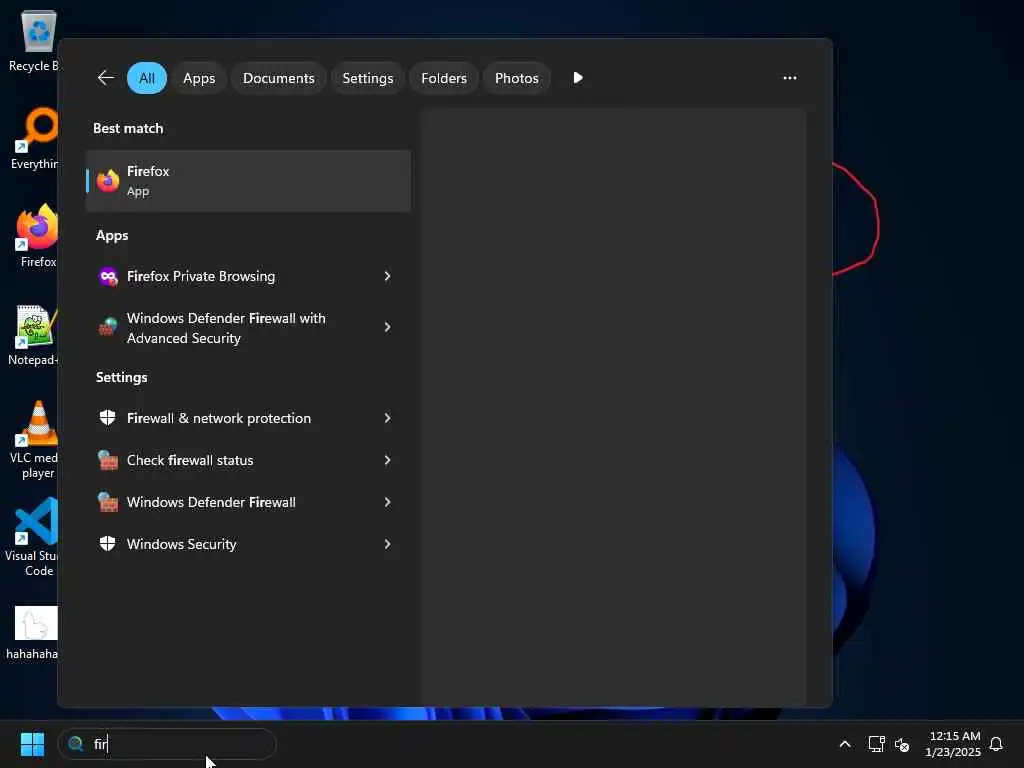Image resolution: width=1024 pixels, height=768 pixels.
Task: Click the Windows Security shield icon
Action: click(x=108, y=543)
